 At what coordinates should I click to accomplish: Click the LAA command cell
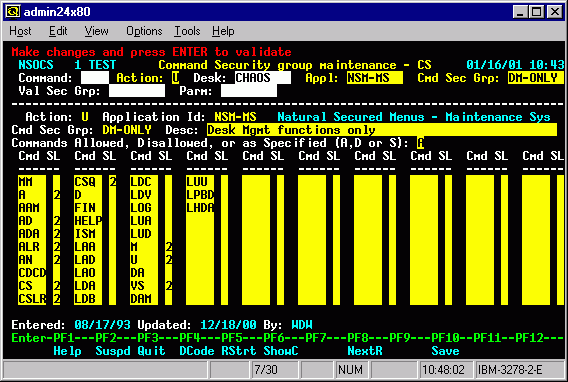pos(88,247)
